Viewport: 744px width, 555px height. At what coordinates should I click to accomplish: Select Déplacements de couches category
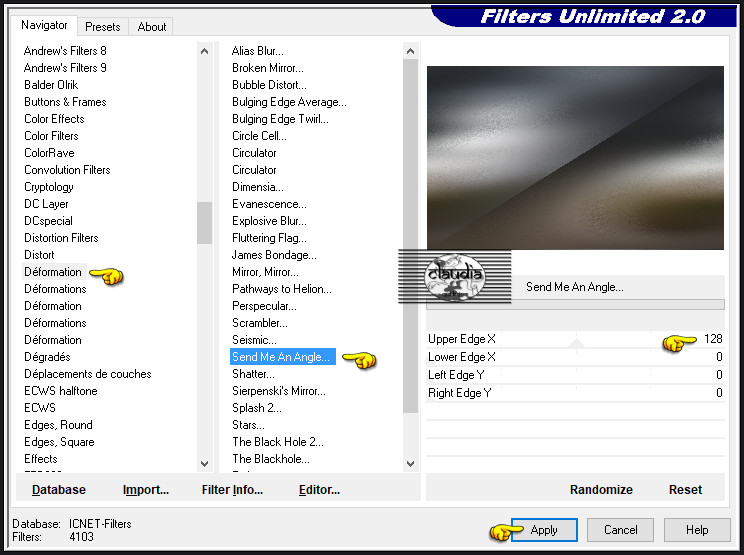[x=88, y=374]
